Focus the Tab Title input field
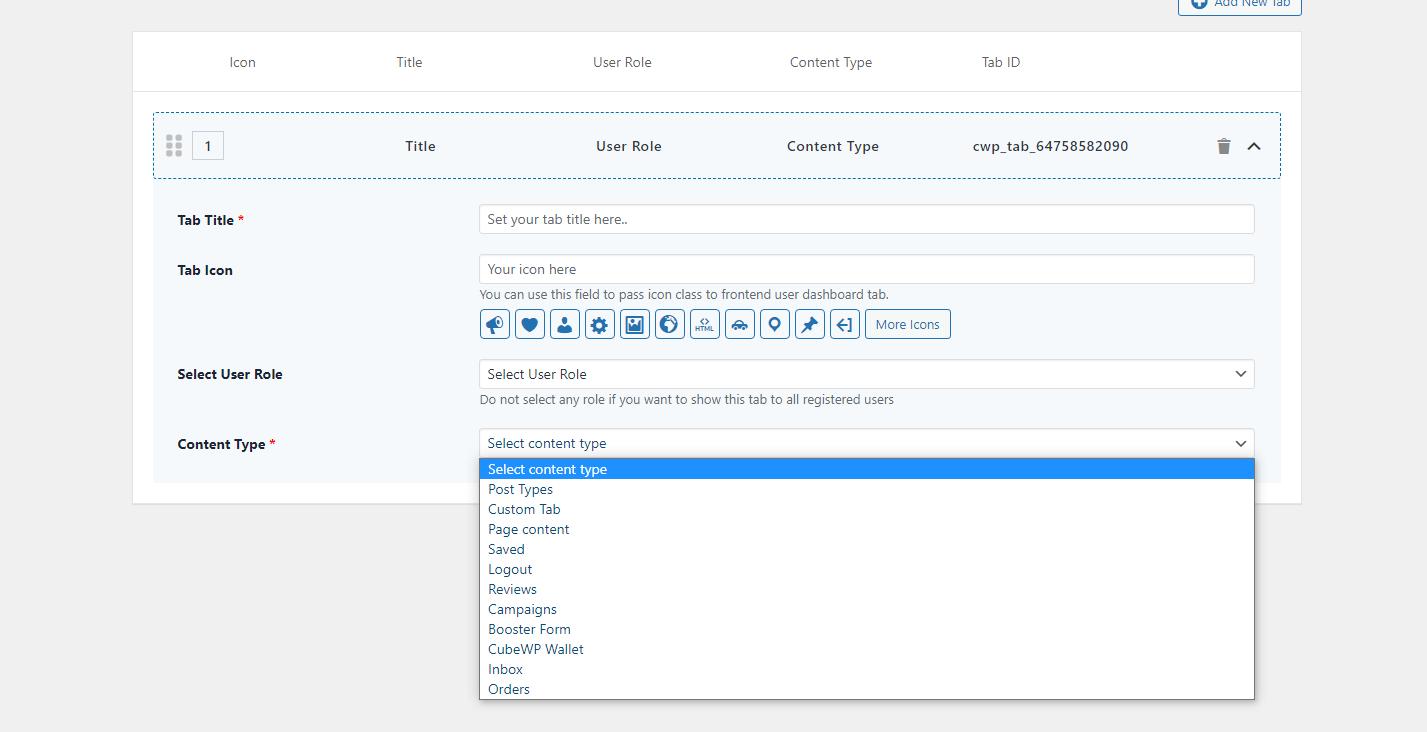 tap(867, 219)
